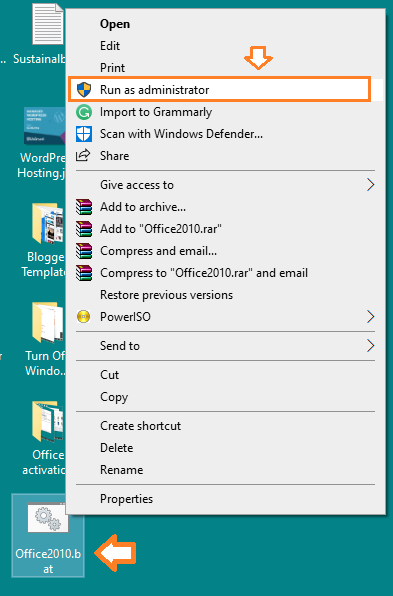Select the Blogger Template folder icon
The width and height of the screenshot is (393, 596).
click(48, 224)
